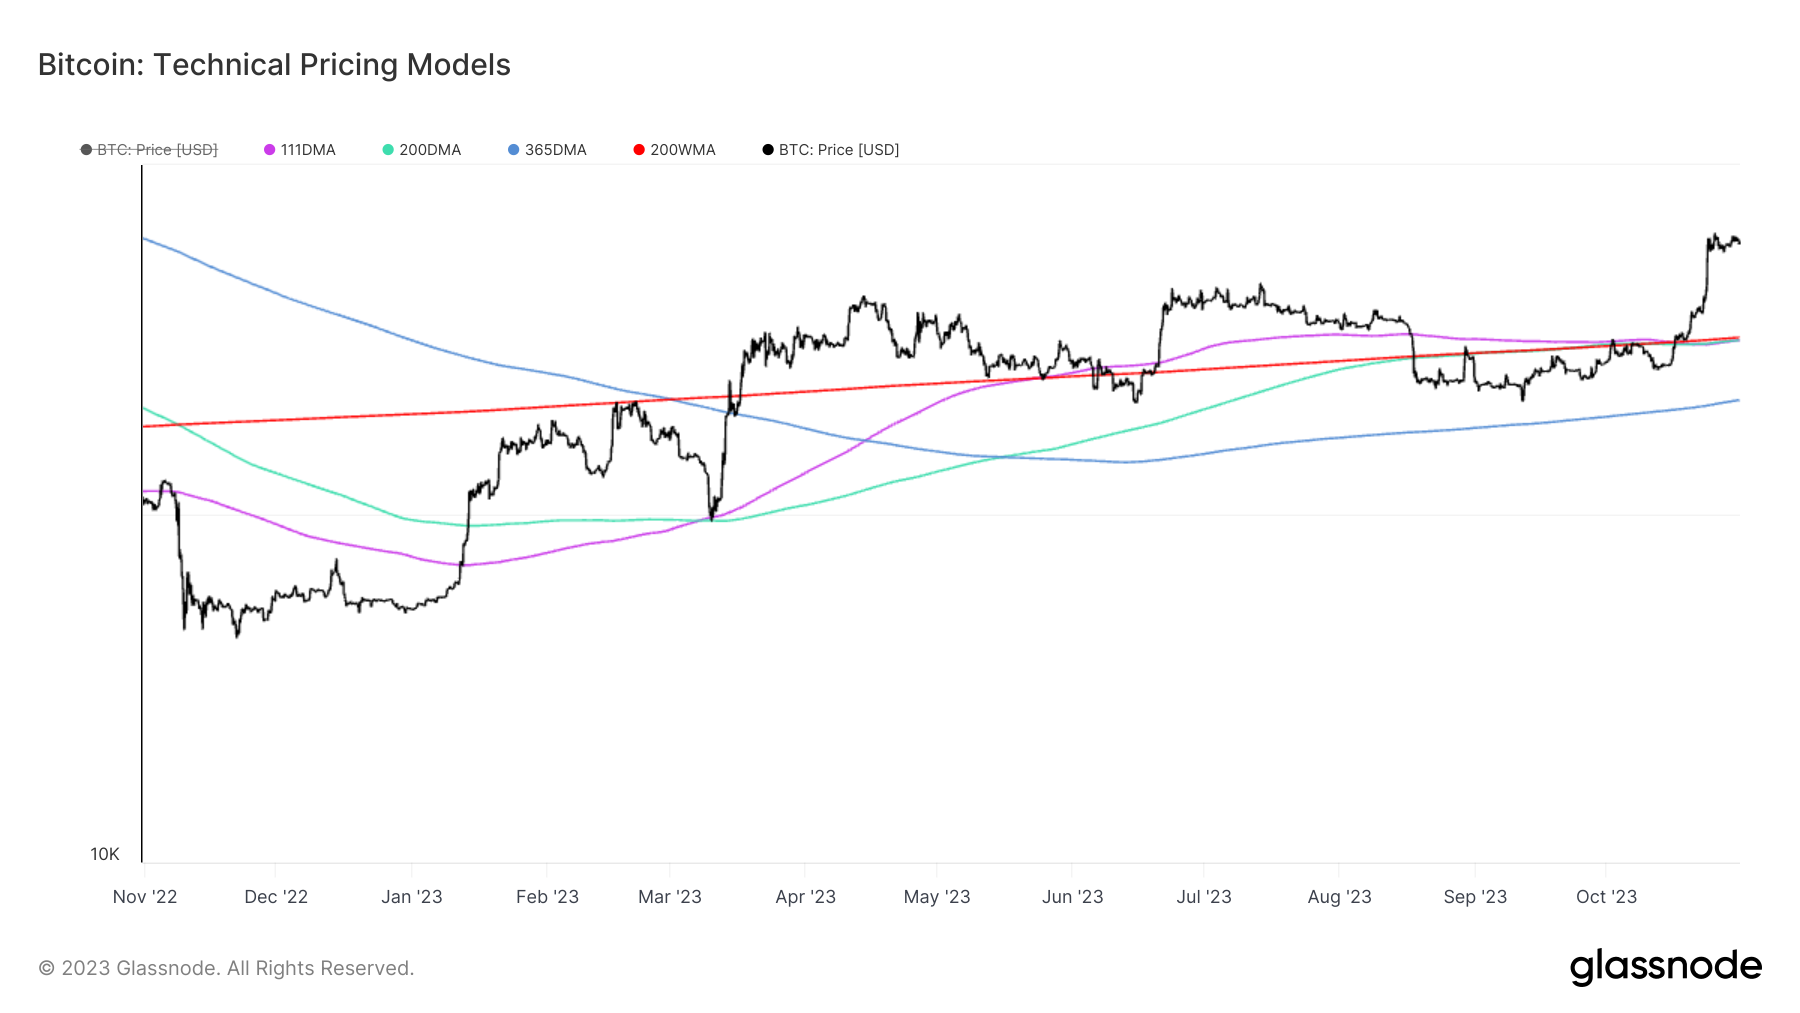Click the Mar '23 date label
Screen dimensions: 1800x1013
pyautogui.click(x=670, y=897)
